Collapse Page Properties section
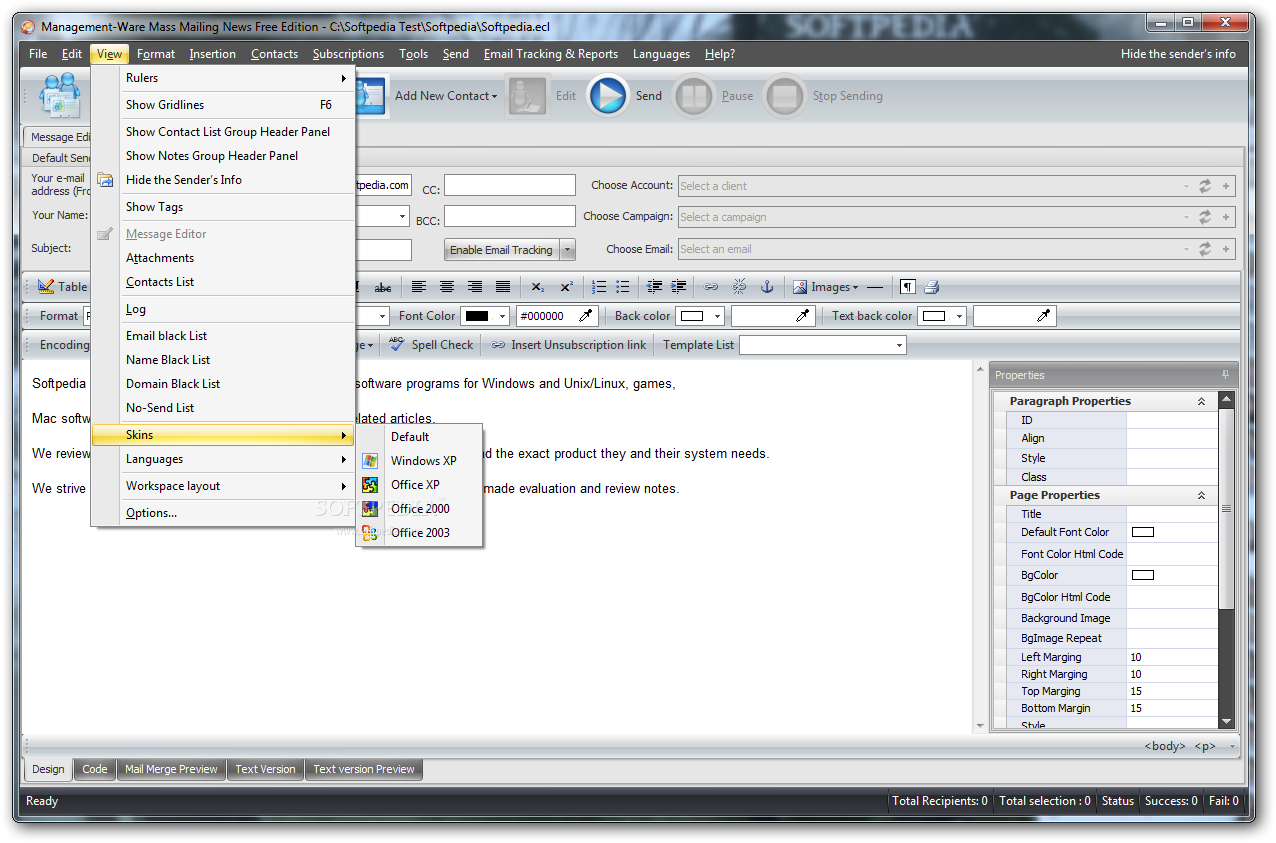Image resolution: width=1276 pixels, height=843 pixels. pyautogui.click(x=1201, y=495)
